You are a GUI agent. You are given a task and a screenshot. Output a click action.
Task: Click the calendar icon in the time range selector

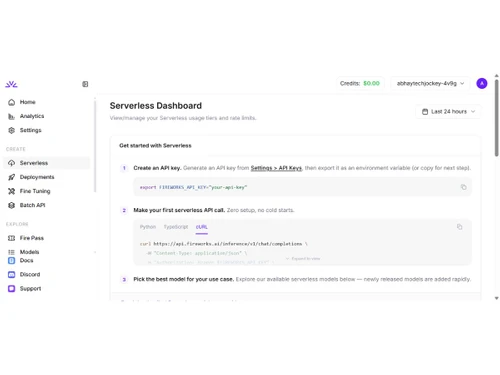(425, 112)
